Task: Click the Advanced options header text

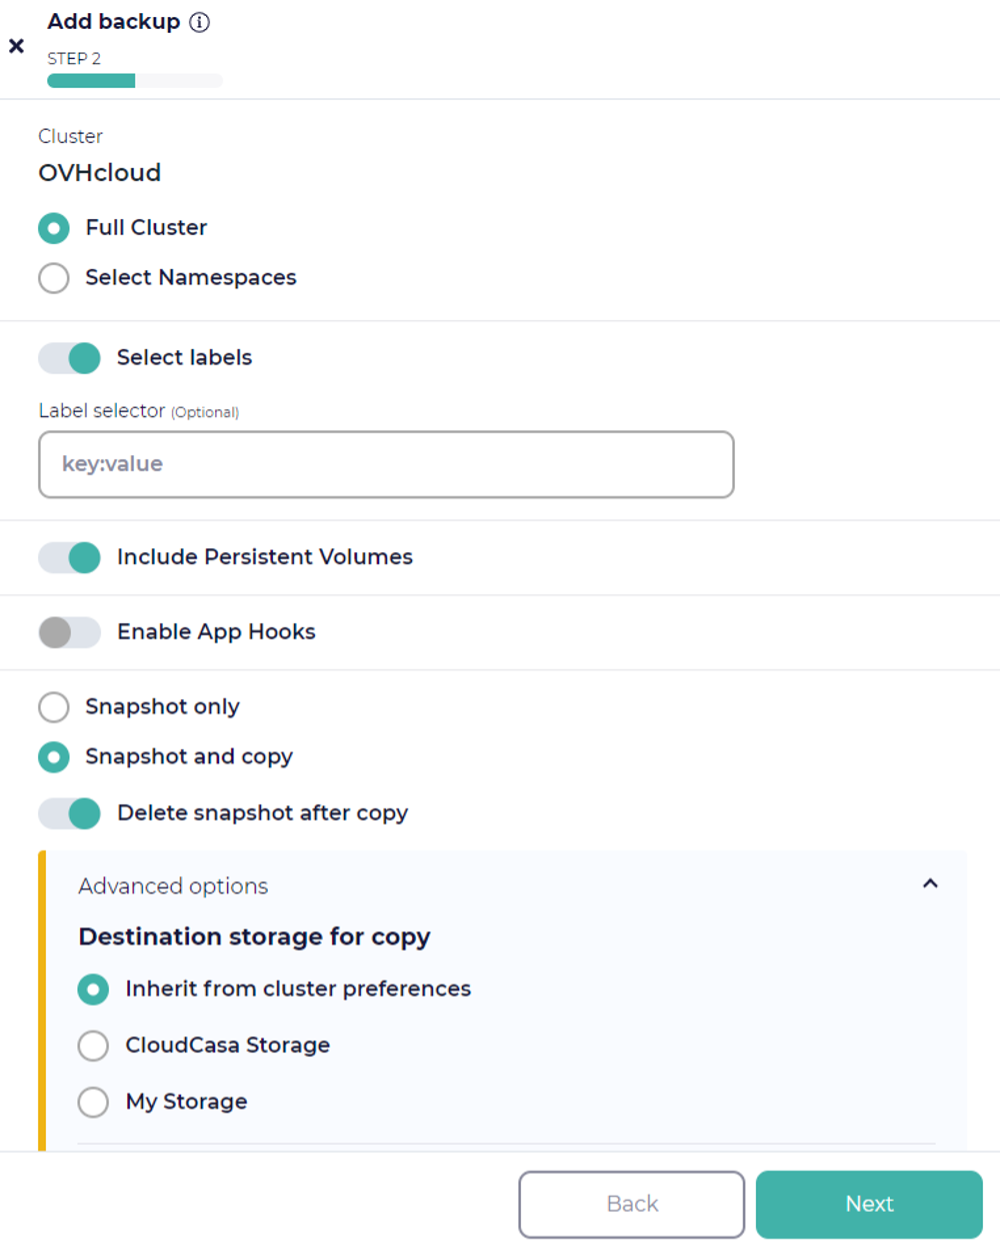Action: point(173,886)
